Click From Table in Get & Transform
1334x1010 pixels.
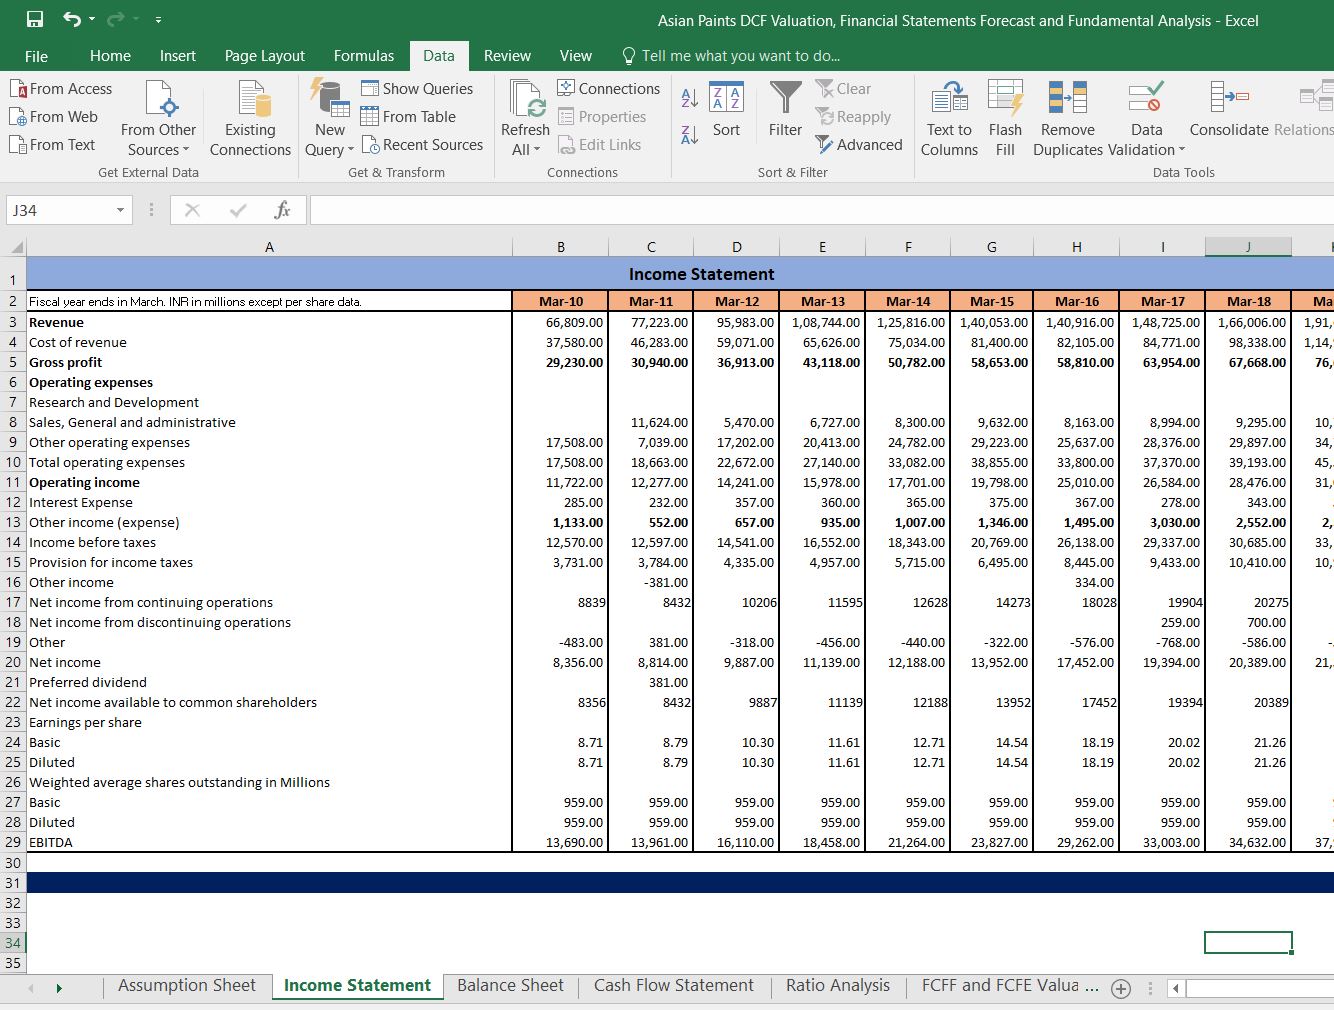pyautogui.click(x=408, y=117)
